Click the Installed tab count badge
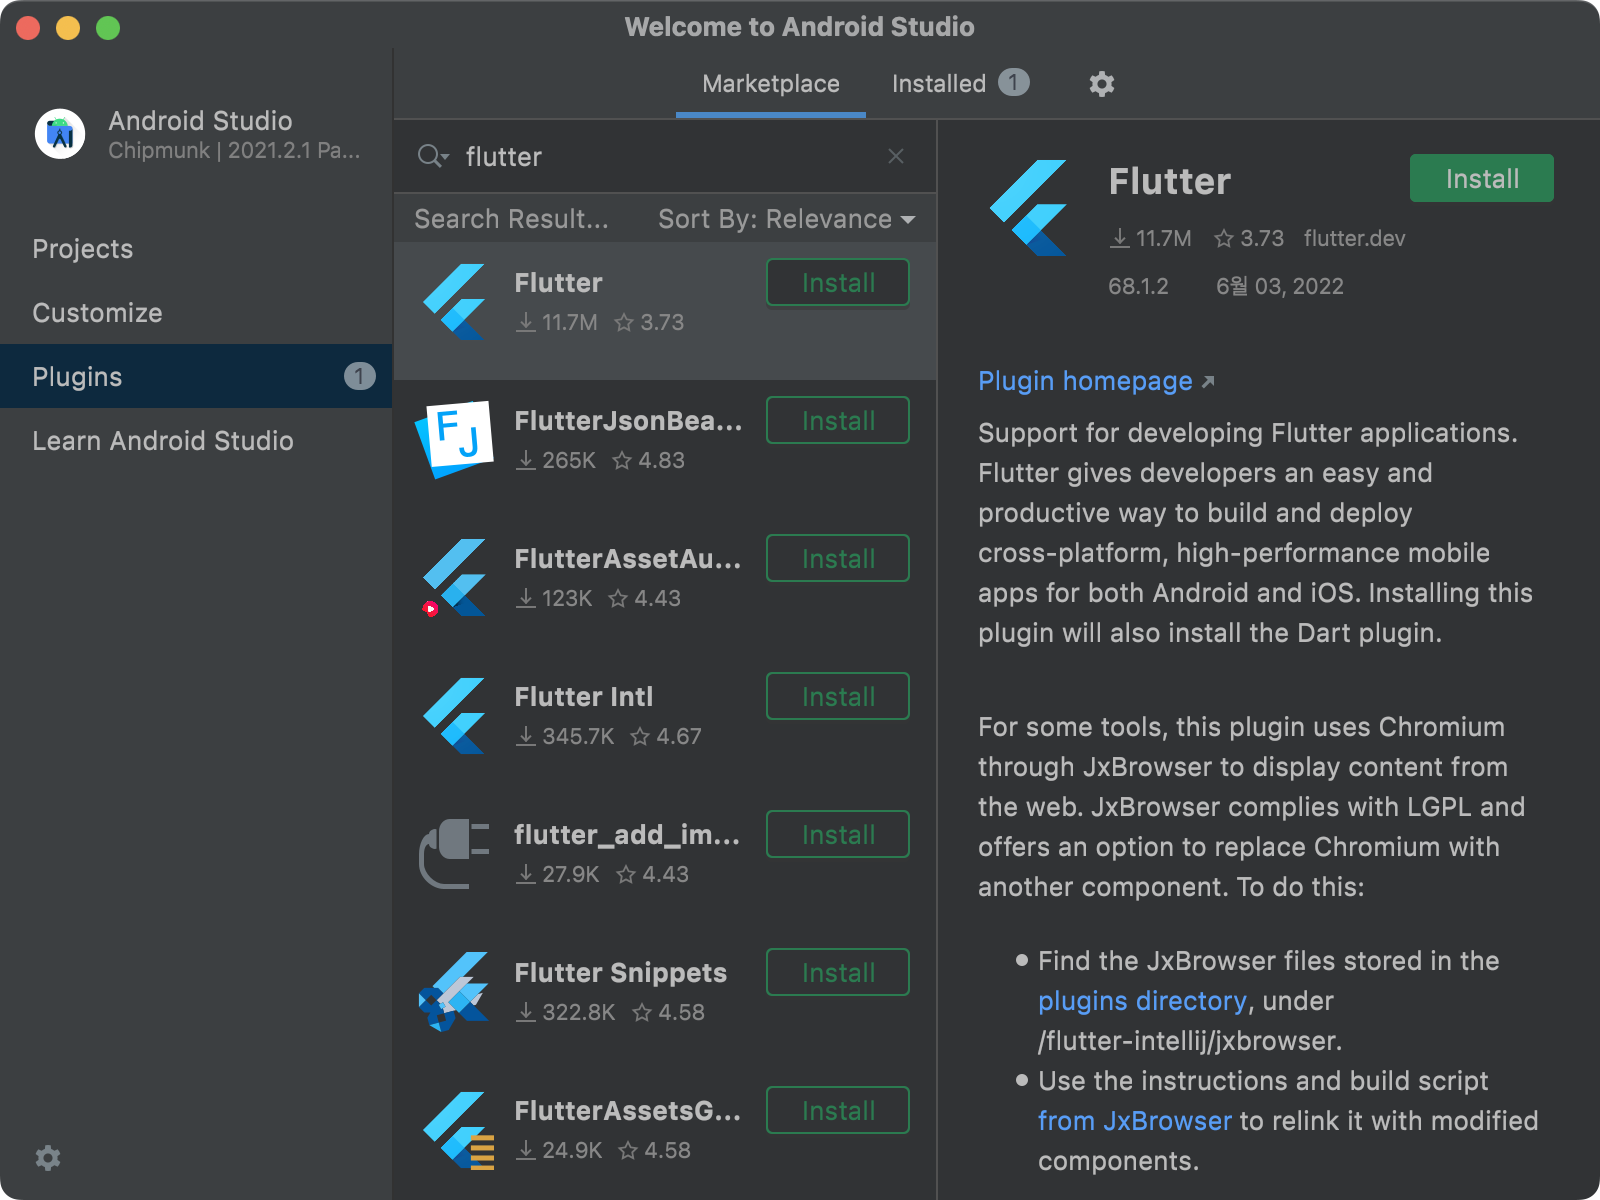 (x=1013, y=83)
